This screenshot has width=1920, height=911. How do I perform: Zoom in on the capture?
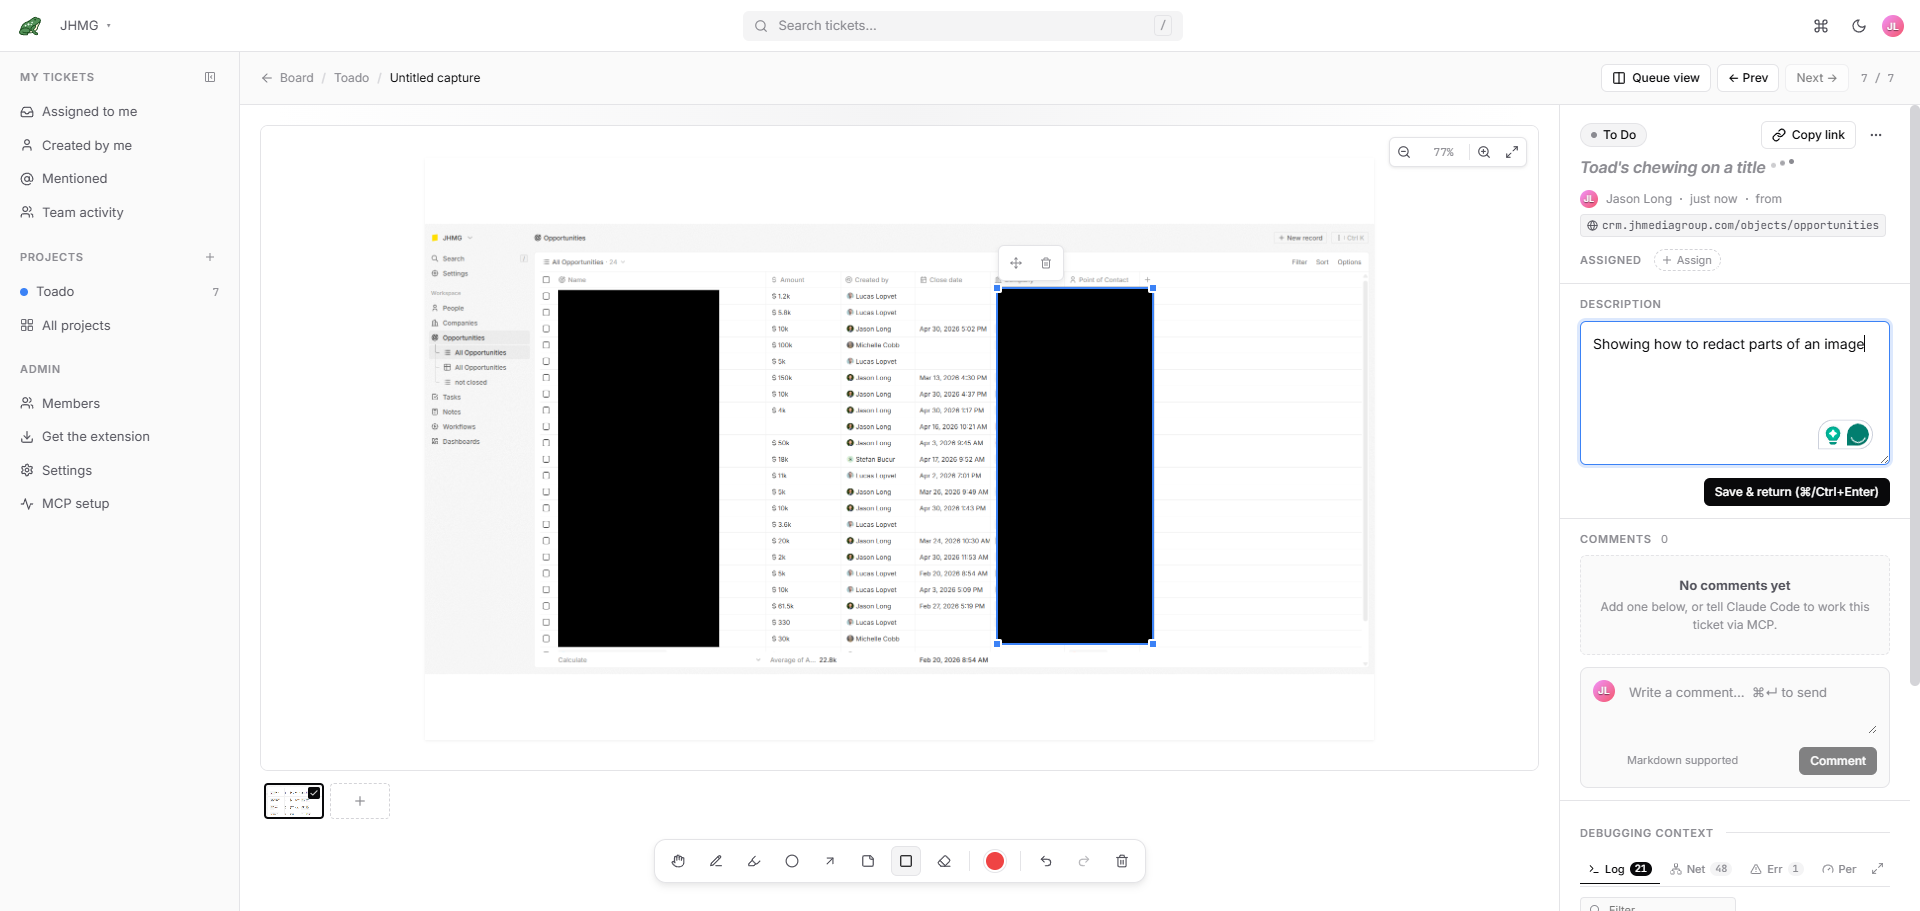[x=1484, y=152]
